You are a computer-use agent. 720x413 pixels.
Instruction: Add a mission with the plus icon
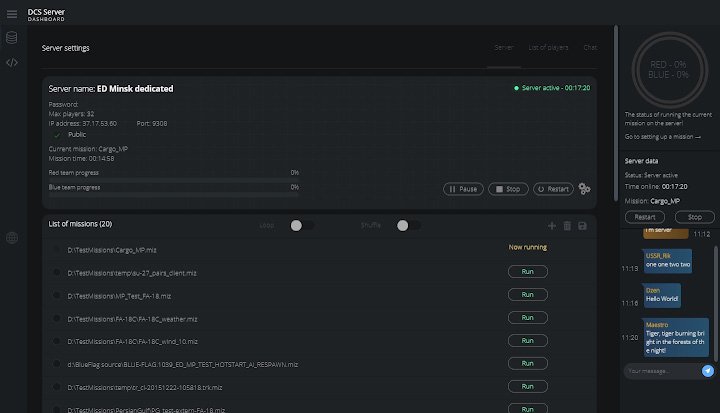pos(551,226)
